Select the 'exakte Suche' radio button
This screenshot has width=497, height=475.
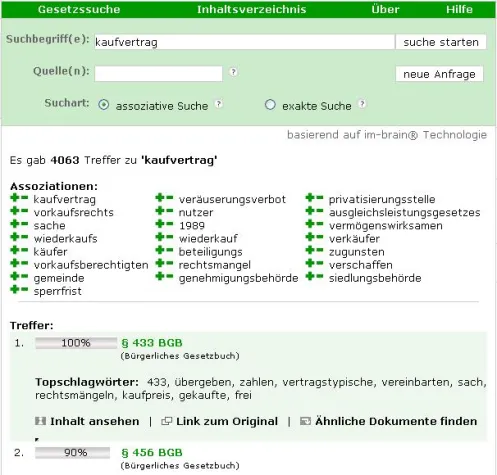[x=270, y=105]
